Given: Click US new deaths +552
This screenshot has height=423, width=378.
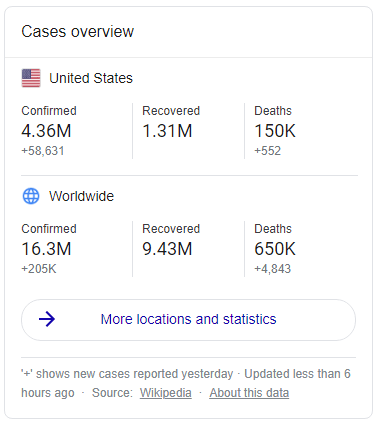Looking at the screenshot, I should 268,151.
